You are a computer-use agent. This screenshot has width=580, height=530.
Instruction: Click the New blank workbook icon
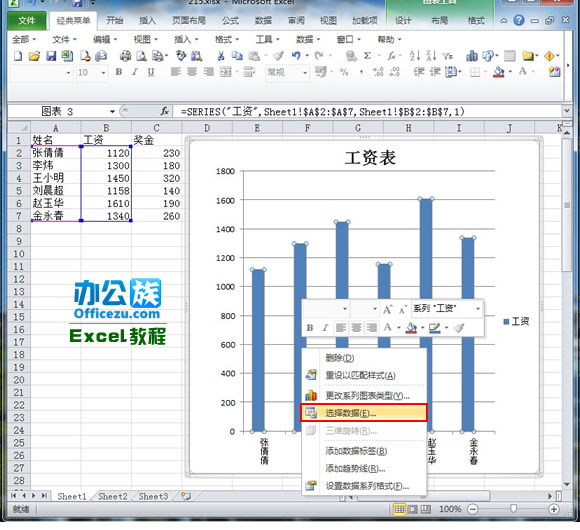pos(18,56)
